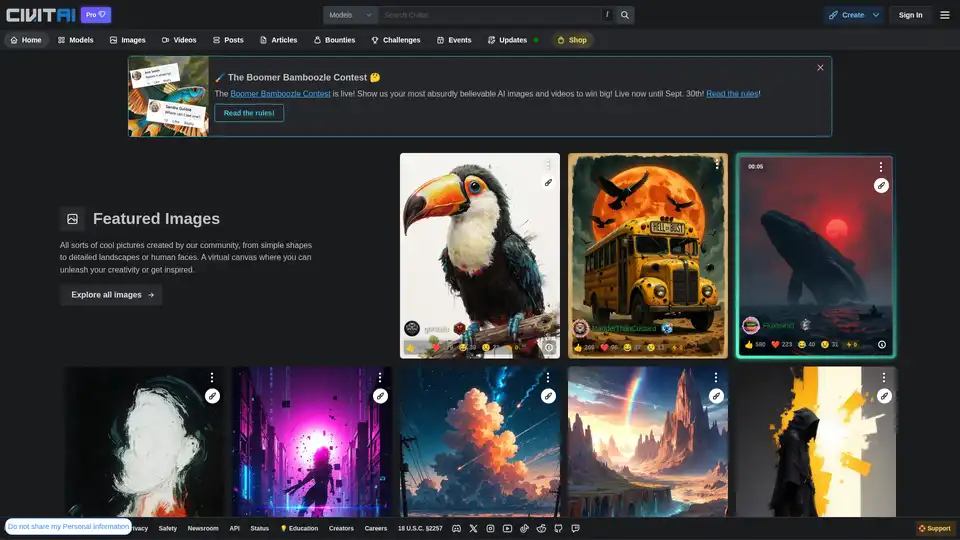The height and width of the screenshot is (540, 960).
Task: Open three-dot options on the school bus image
Action: pos(716,165)
